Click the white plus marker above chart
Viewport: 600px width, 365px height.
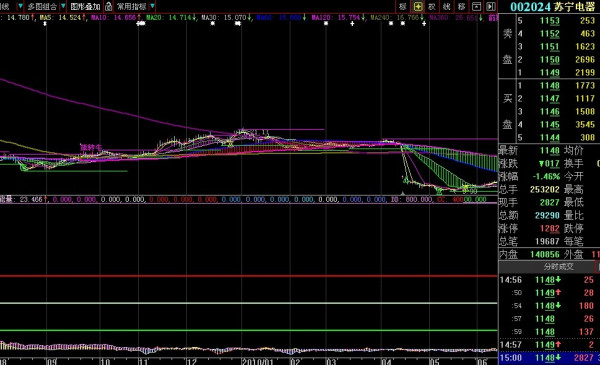pyautogui.click(x=352, y=24)
